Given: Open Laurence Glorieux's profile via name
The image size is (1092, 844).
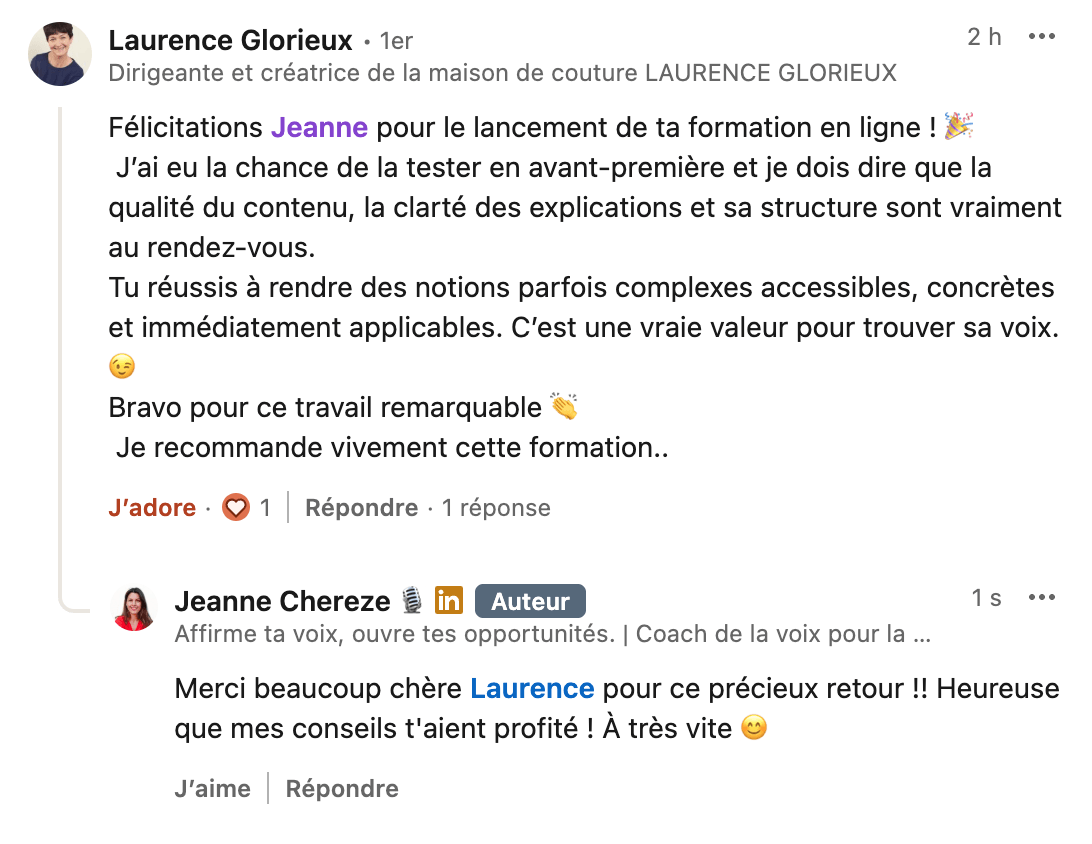Looking at the screenshot, I should coord(230,40).
